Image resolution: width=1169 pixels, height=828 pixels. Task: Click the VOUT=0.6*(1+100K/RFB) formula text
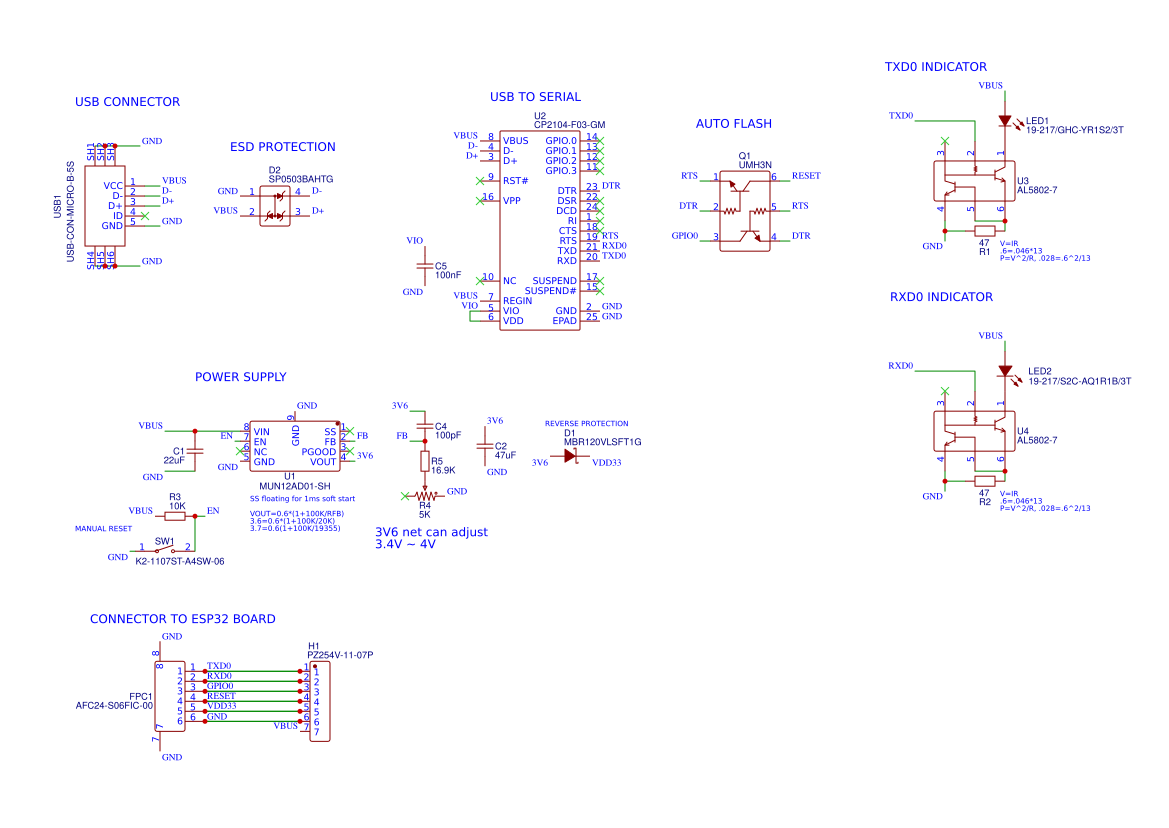(x=297, y=513)
